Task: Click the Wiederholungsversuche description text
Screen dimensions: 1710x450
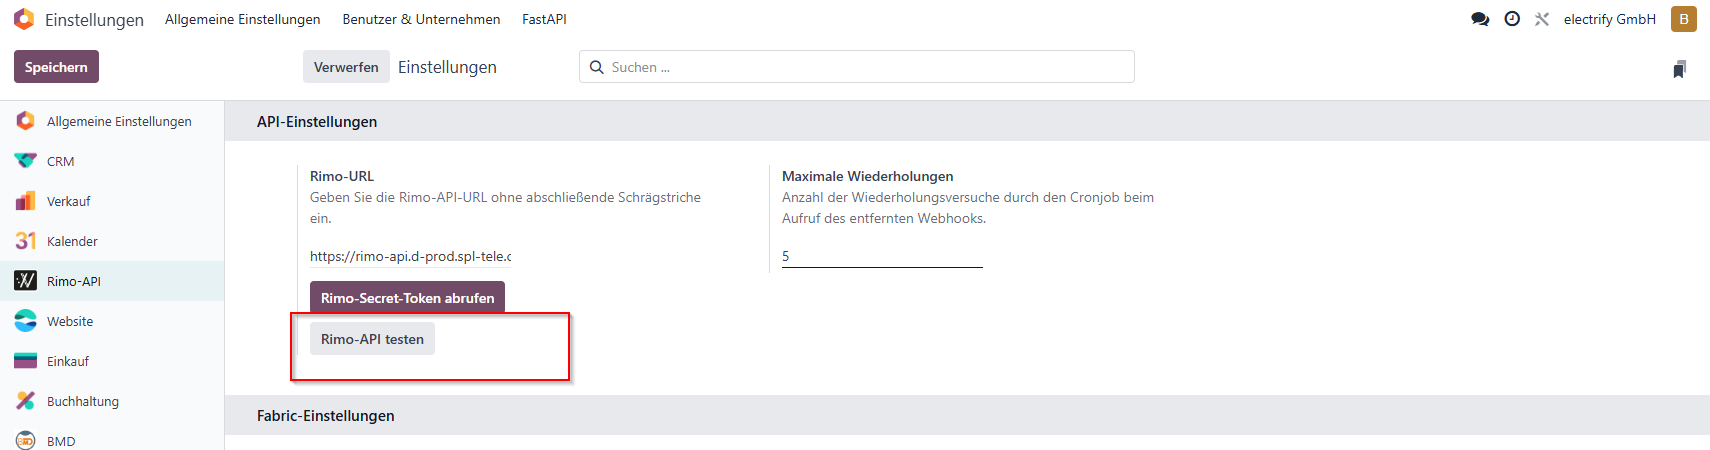Action: point(968,208)
